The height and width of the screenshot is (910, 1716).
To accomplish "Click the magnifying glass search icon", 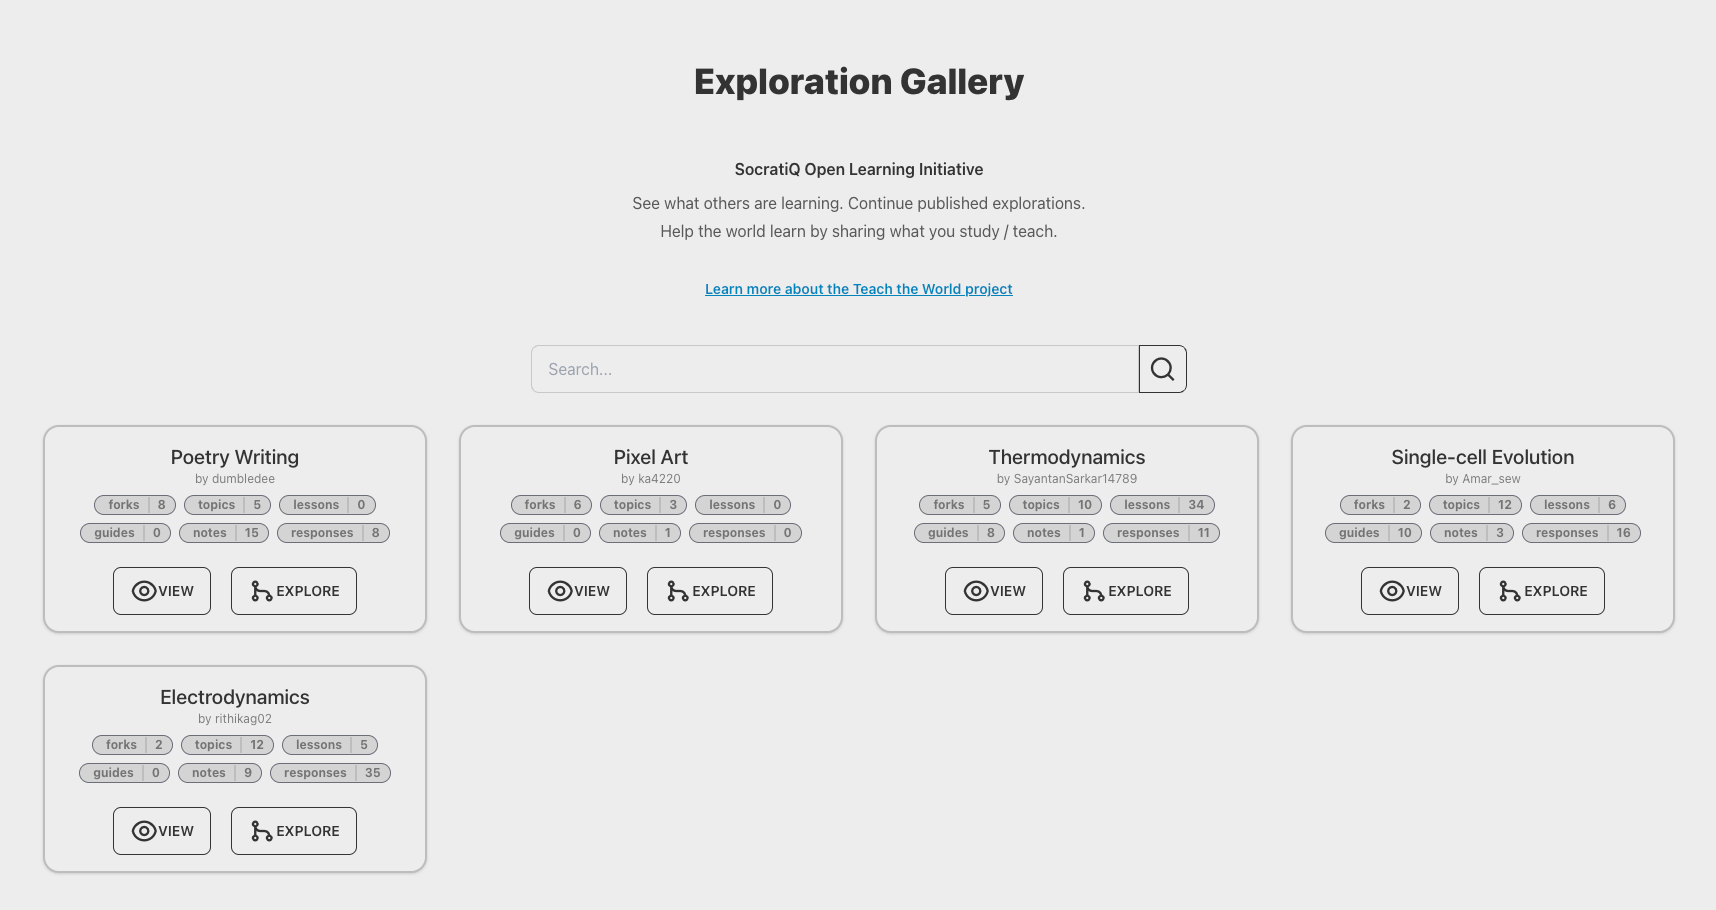I will point(1162,369).
